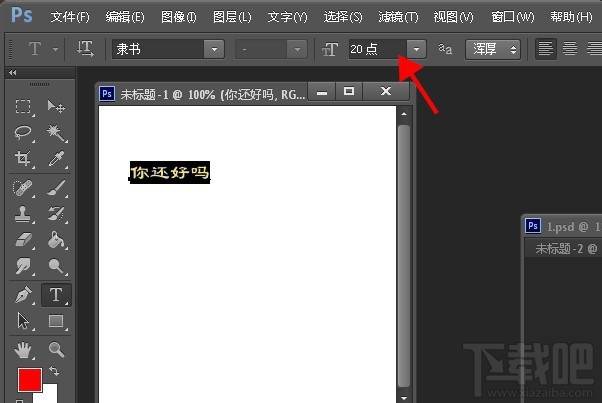Select the Paint Bucket tool
Viewport: 602px width, 403px height.
[56, 240]
